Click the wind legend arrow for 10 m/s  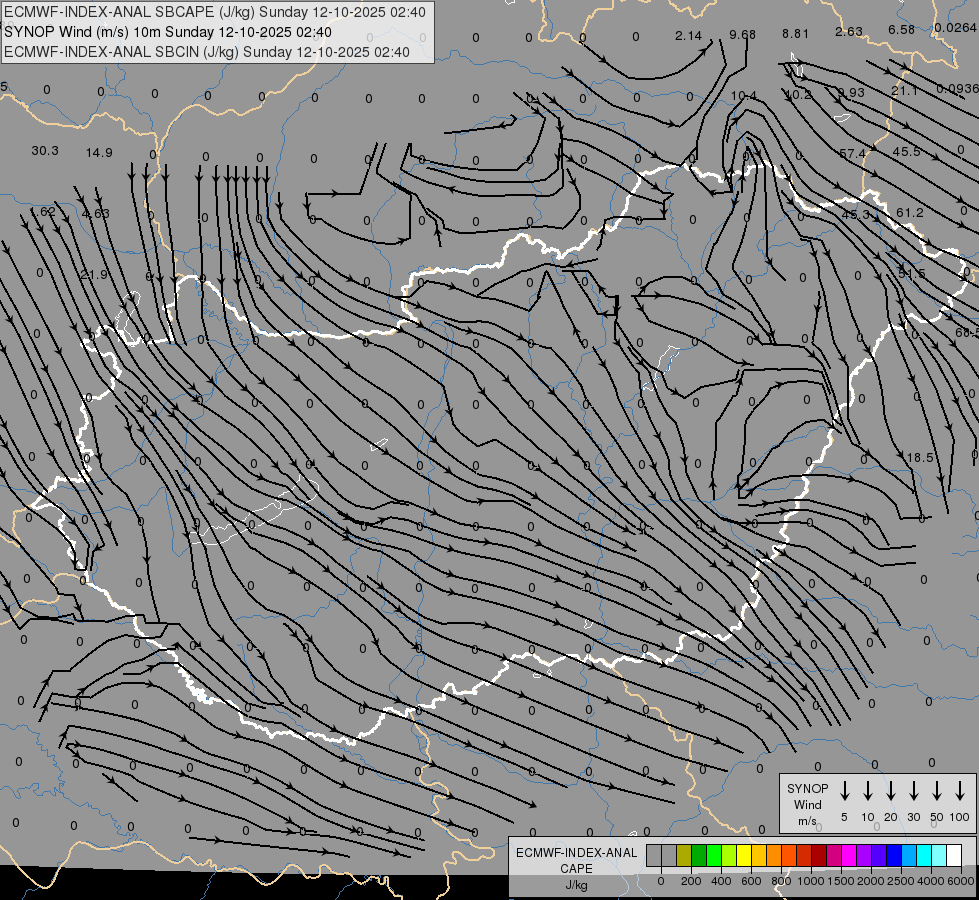[867, 791]
